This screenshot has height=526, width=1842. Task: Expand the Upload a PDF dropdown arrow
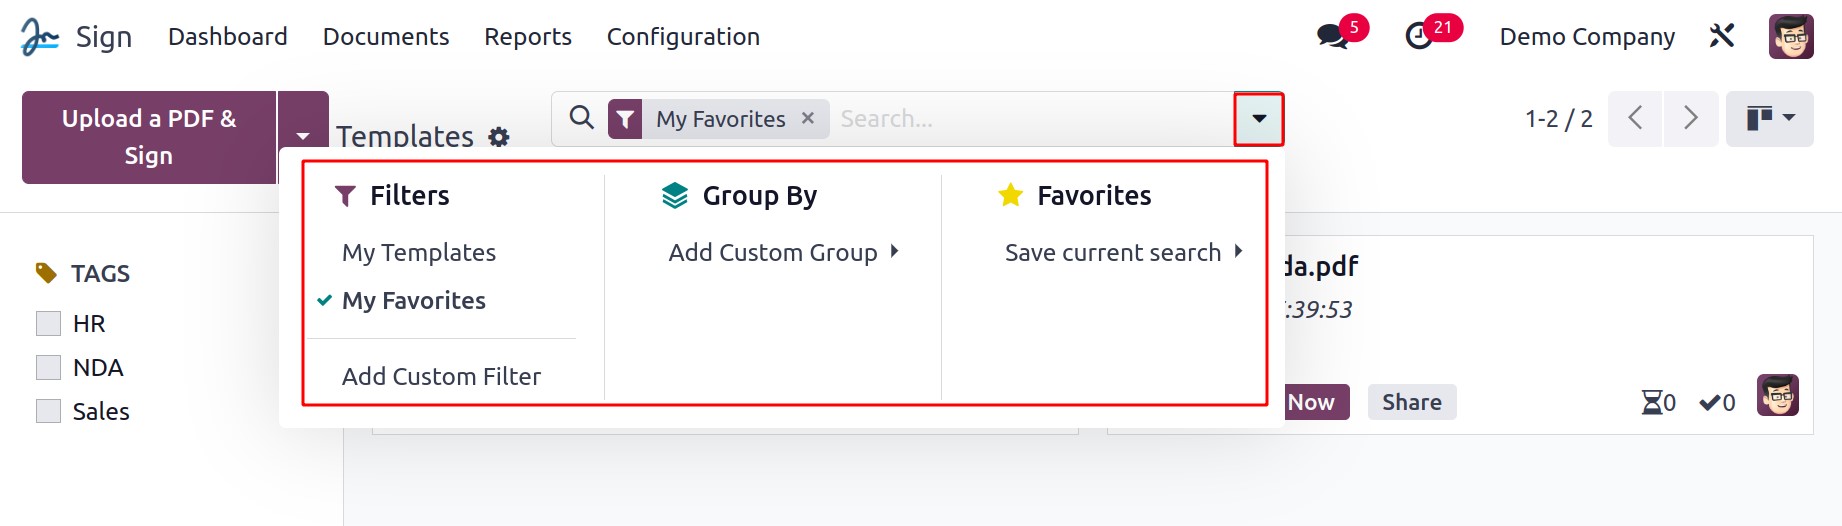pos(303,135)
